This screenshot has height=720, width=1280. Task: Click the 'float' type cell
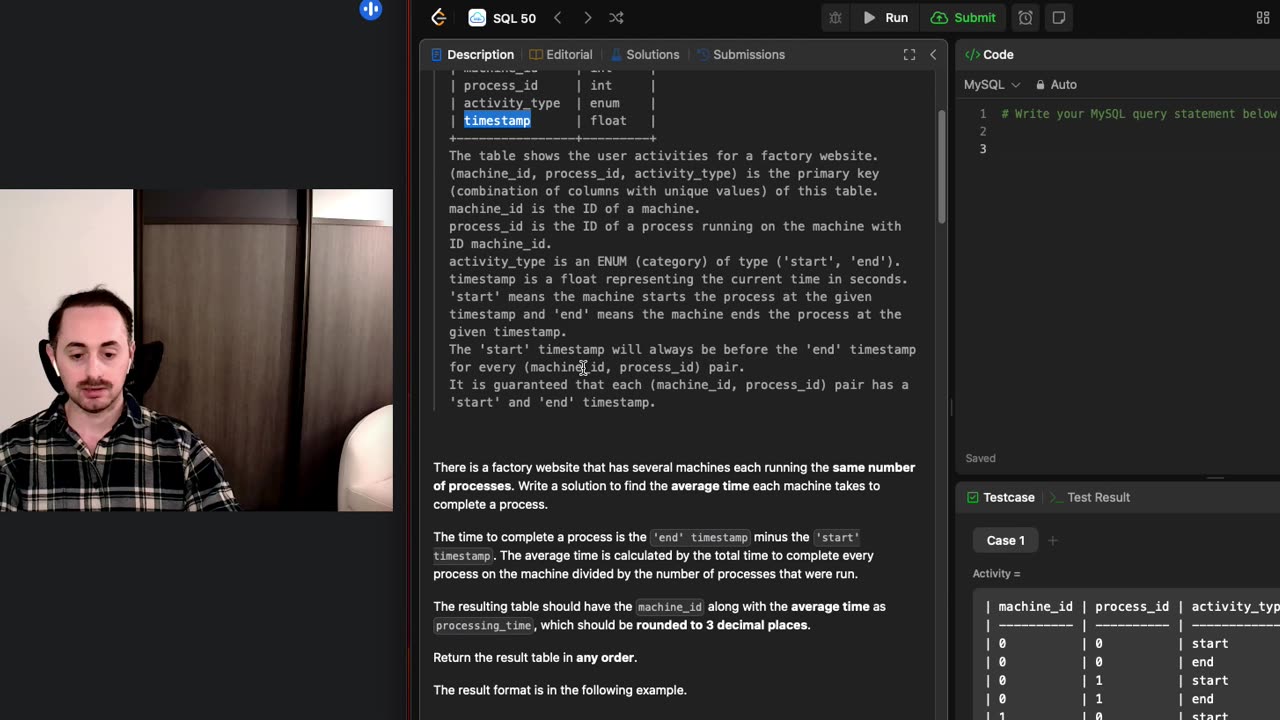point(608,121)
